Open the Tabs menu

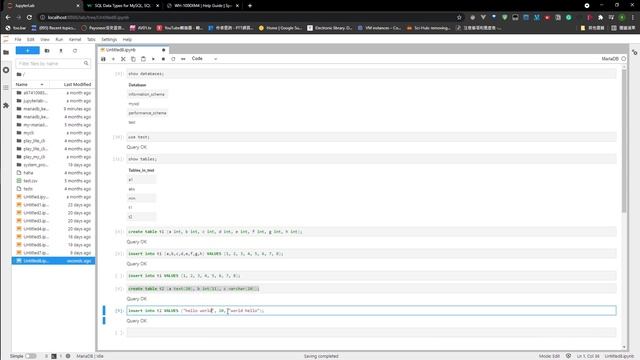91,40
